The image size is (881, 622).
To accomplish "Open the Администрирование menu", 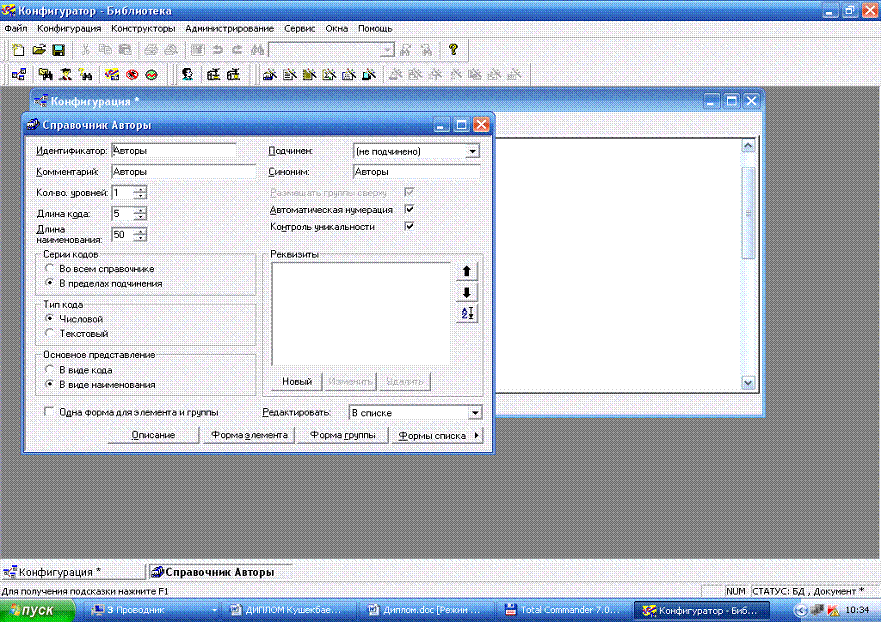I will coord(231,28).
